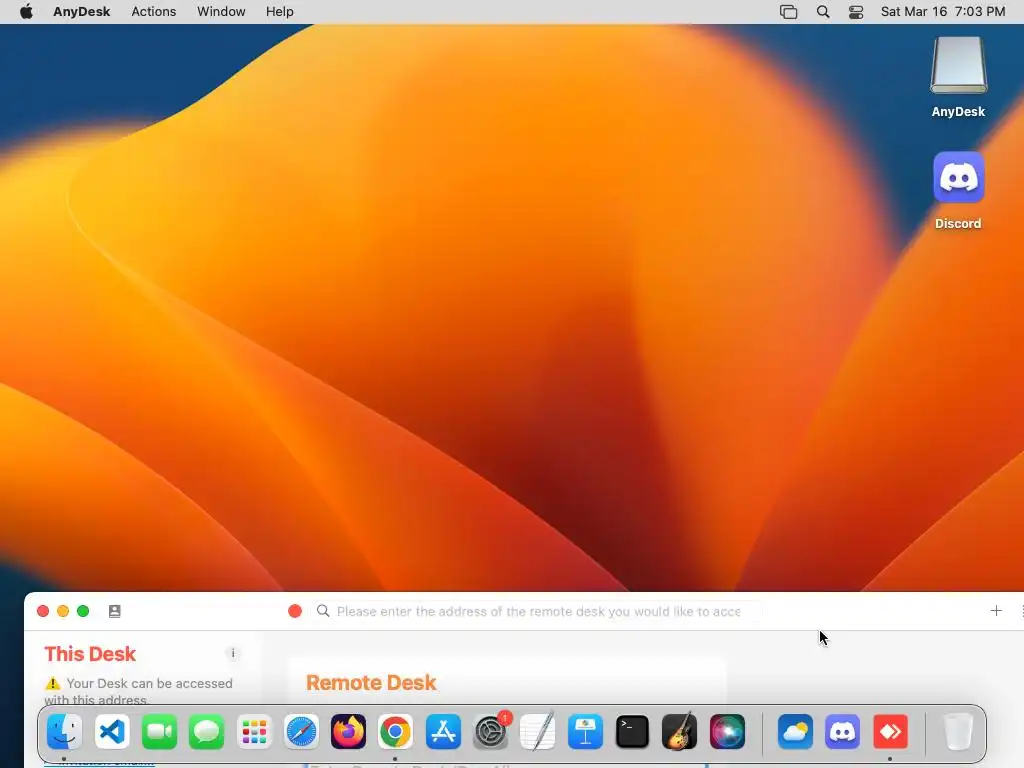Open Safari from the Dock
This screenshot has height=768, width=1024.
[301, 731]
